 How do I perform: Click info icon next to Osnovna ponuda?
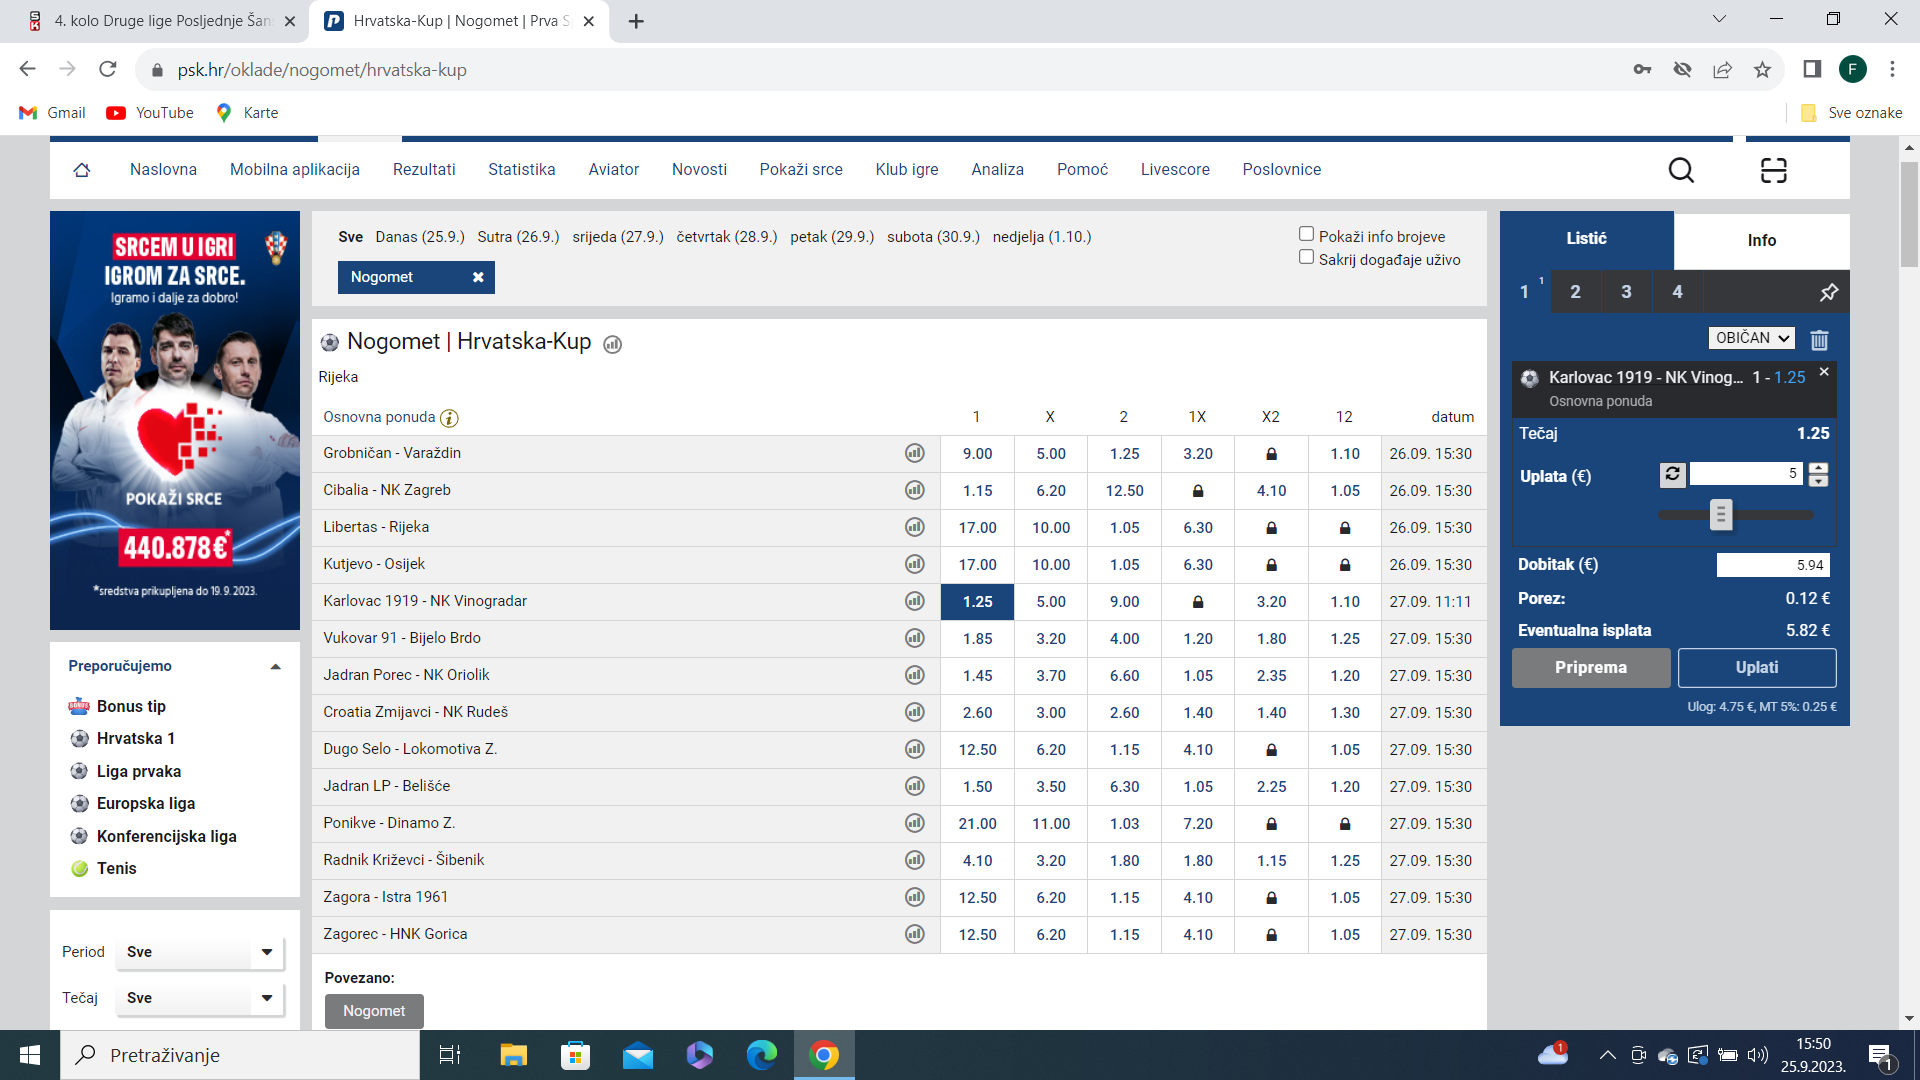click(449, 418)
